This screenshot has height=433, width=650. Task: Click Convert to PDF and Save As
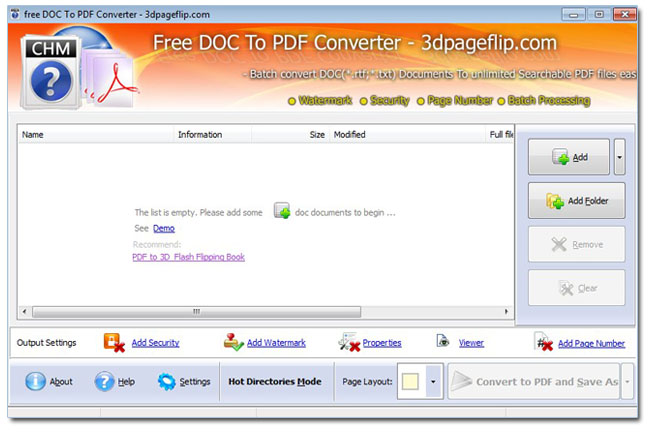pos(534,382)
